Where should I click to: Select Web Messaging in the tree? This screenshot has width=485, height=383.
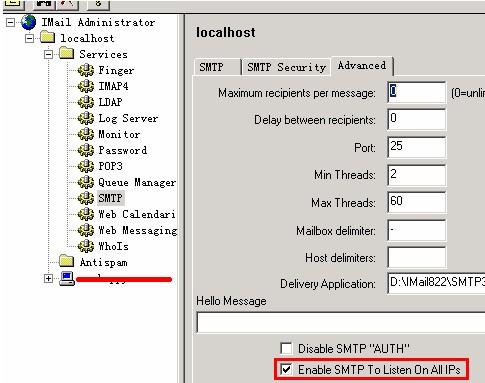coord(137,230)
